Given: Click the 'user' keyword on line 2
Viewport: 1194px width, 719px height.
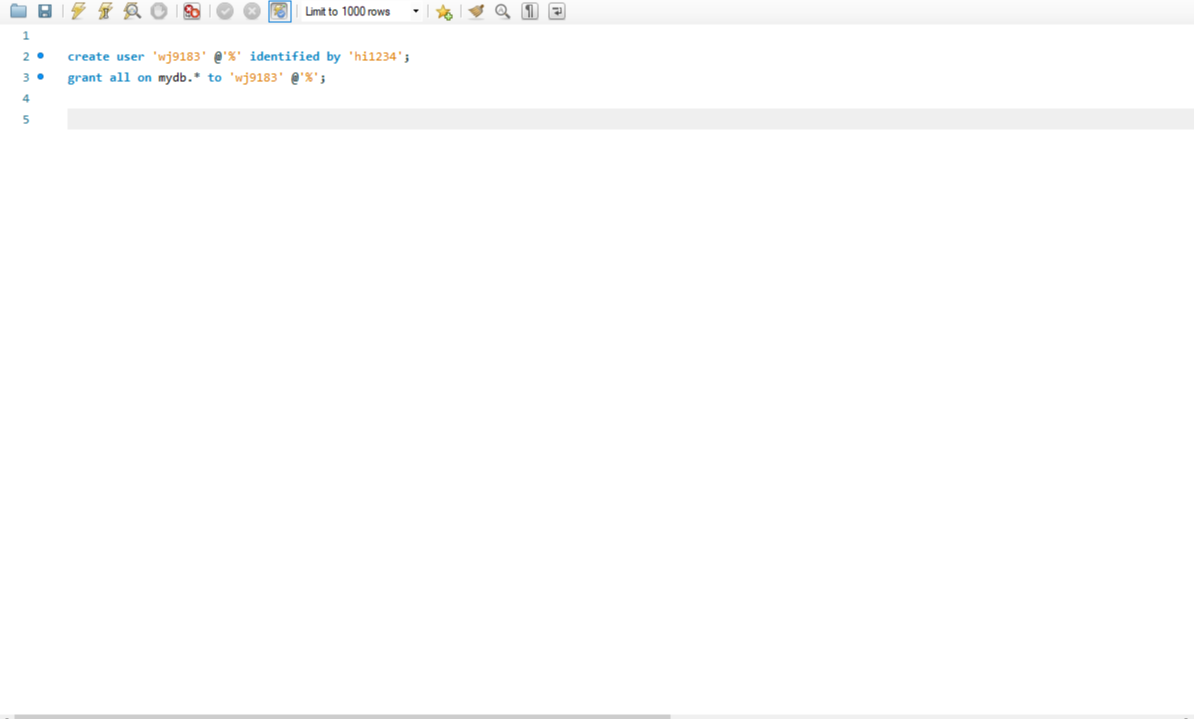Looking at the screenshot, I should tap(130, 56).
